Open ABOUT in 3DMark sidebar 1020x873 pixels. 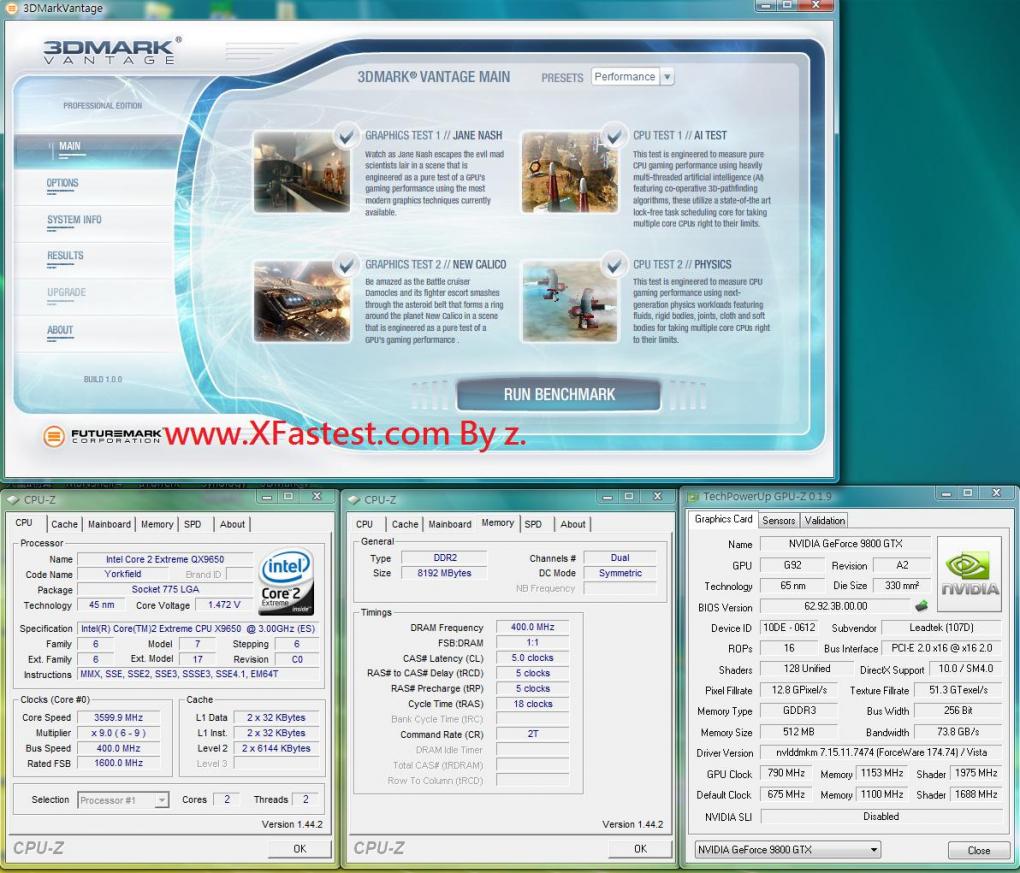[60, 330]
